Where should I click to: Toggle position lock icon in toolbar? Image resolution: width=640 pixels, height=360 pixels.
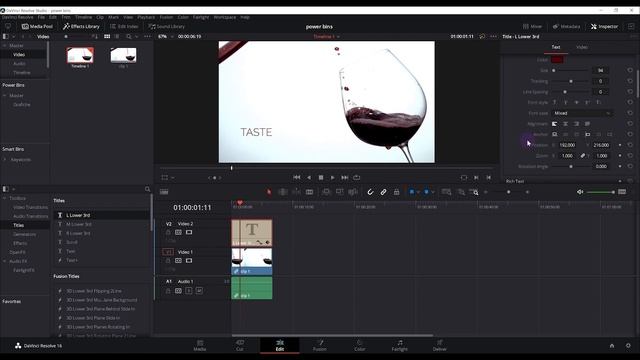tap(396, 192)
